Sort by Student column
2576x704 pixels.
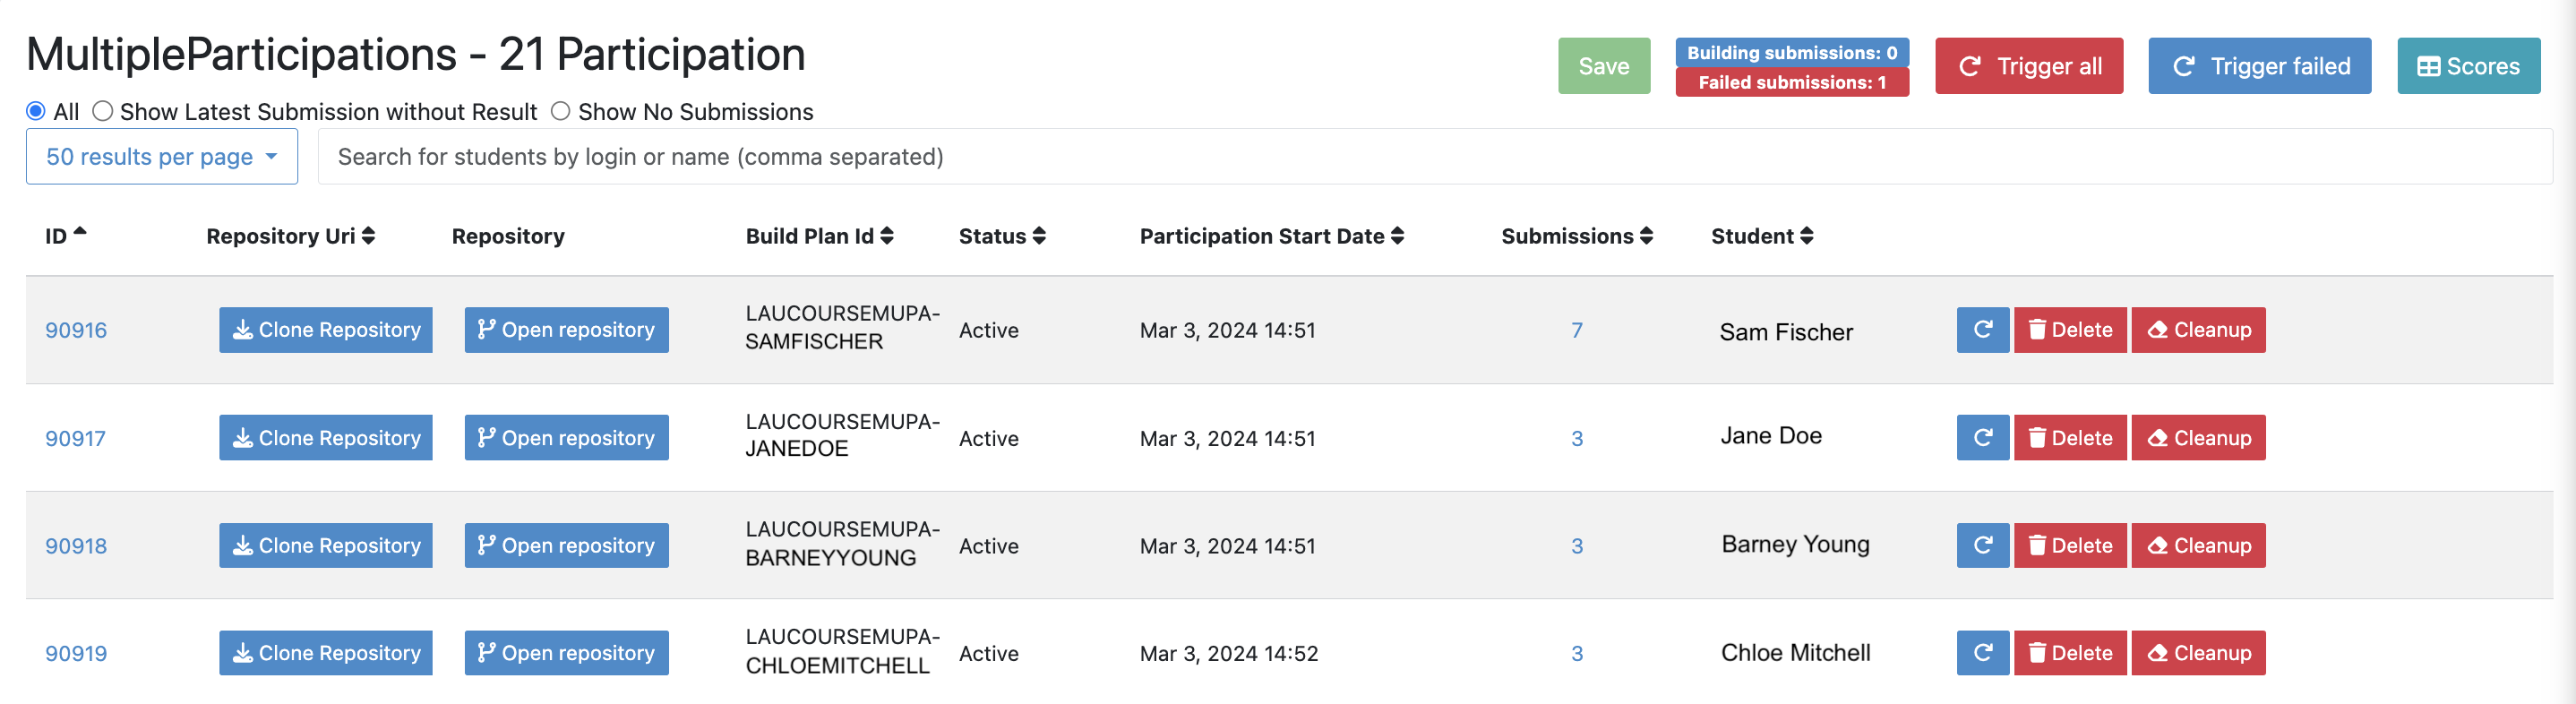coord(1761,235)
